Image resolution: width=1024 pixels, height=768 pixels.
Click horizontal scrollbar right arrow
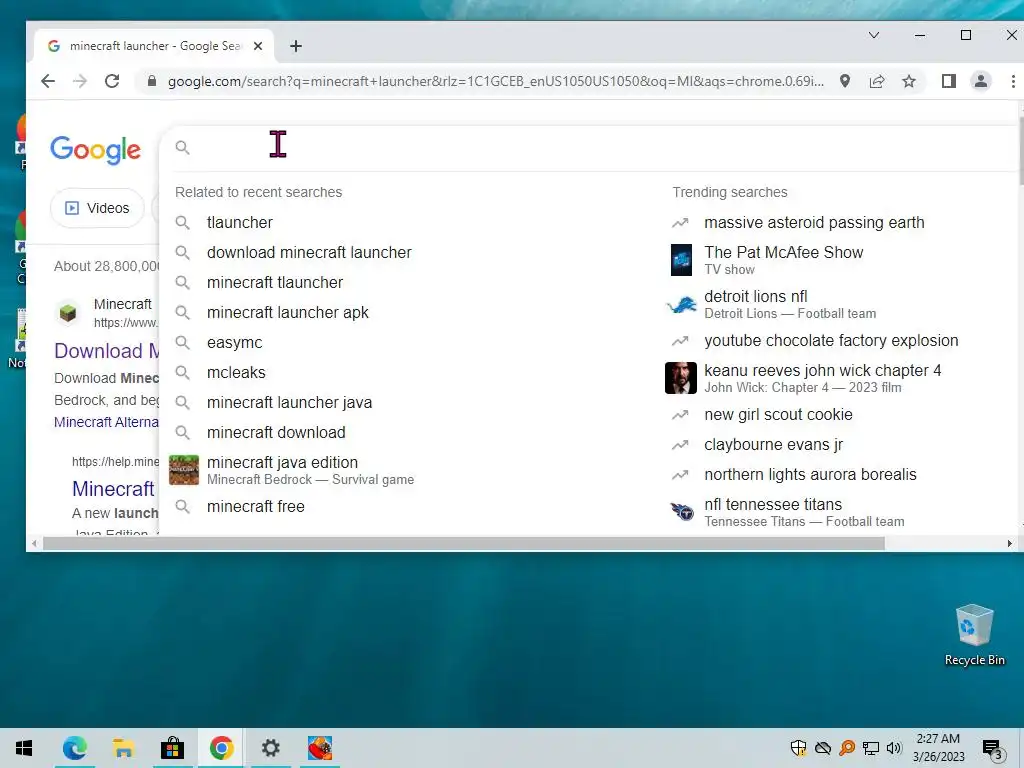point(1010,543)
